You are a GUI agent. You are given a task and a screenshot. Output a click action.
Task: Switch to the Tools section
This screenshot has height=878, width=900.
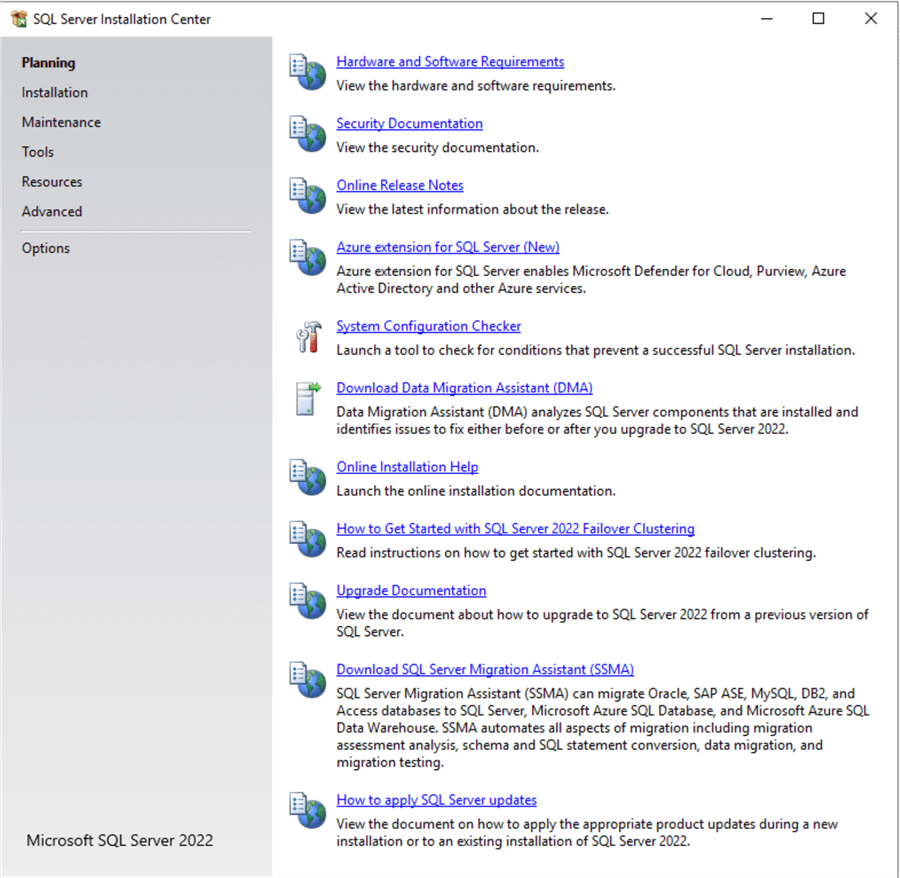coord(37,152)
